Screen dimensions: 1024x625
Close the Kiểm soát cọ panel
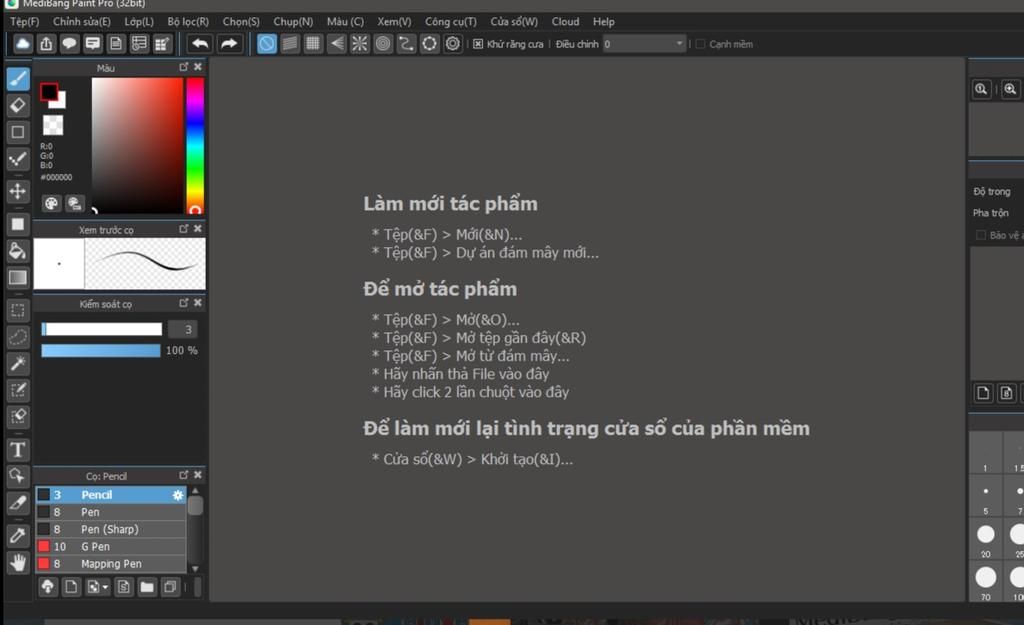point(198,303)
